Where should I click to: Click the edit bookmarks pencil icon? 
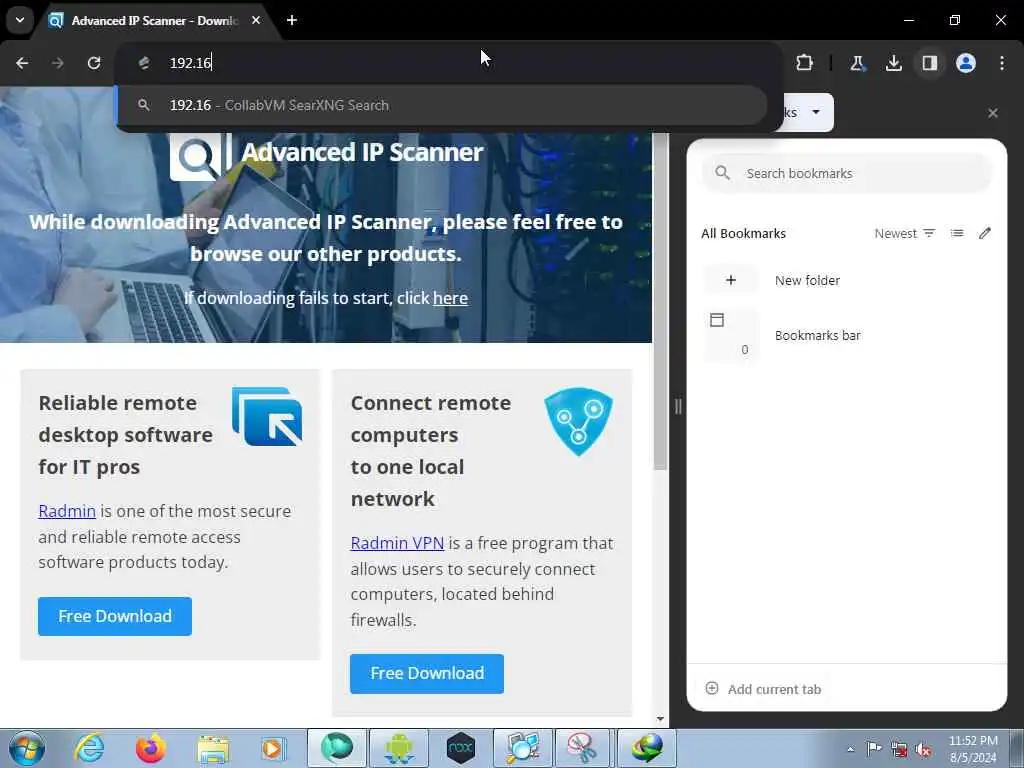985,233
